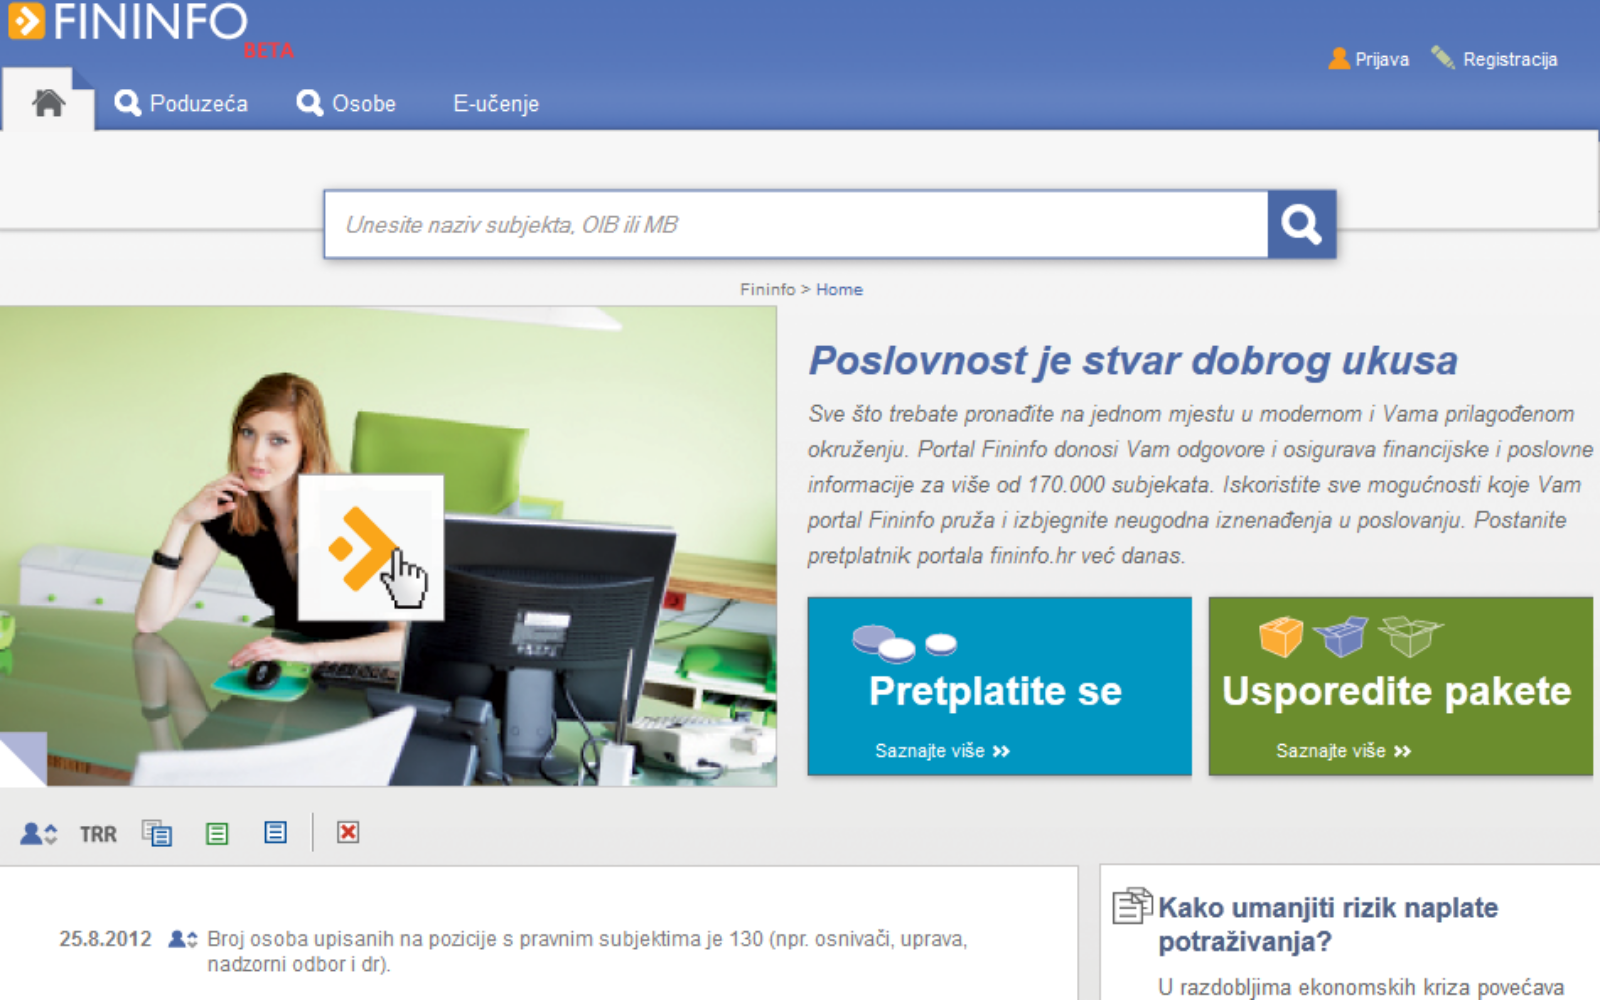Select the TRR filter icon

tap(98, 834)
